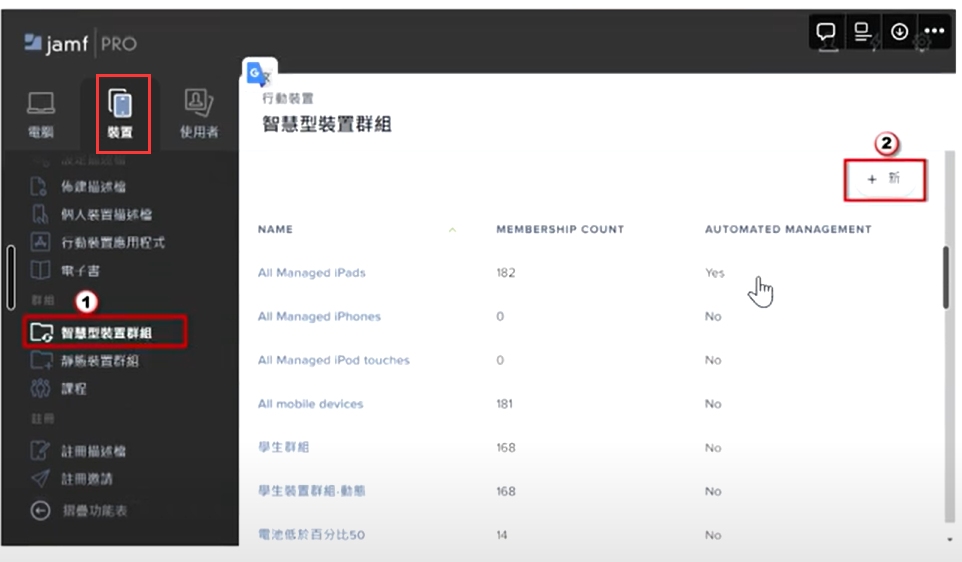Viewport: 962px width, 562px height.
Task: Open the speech bubble comment icon
Action: (x=826, y=31)
